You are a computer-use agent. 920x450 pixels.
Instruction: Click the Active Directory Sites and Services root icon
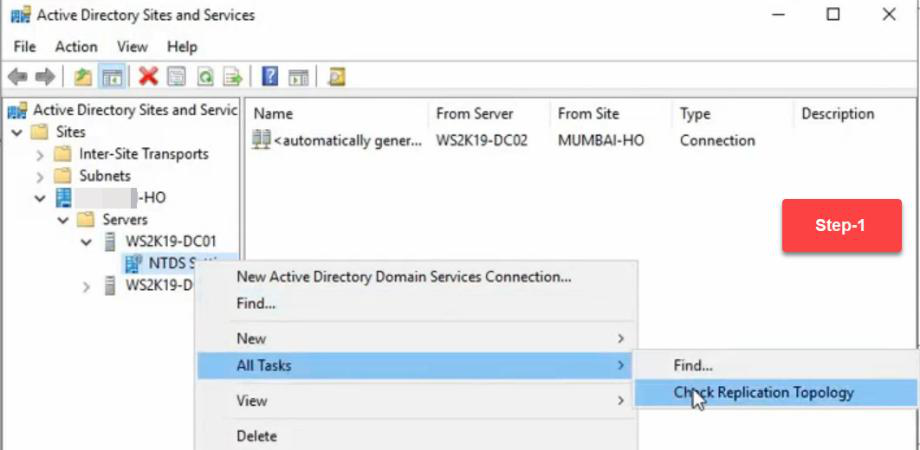tap(19, 110)
